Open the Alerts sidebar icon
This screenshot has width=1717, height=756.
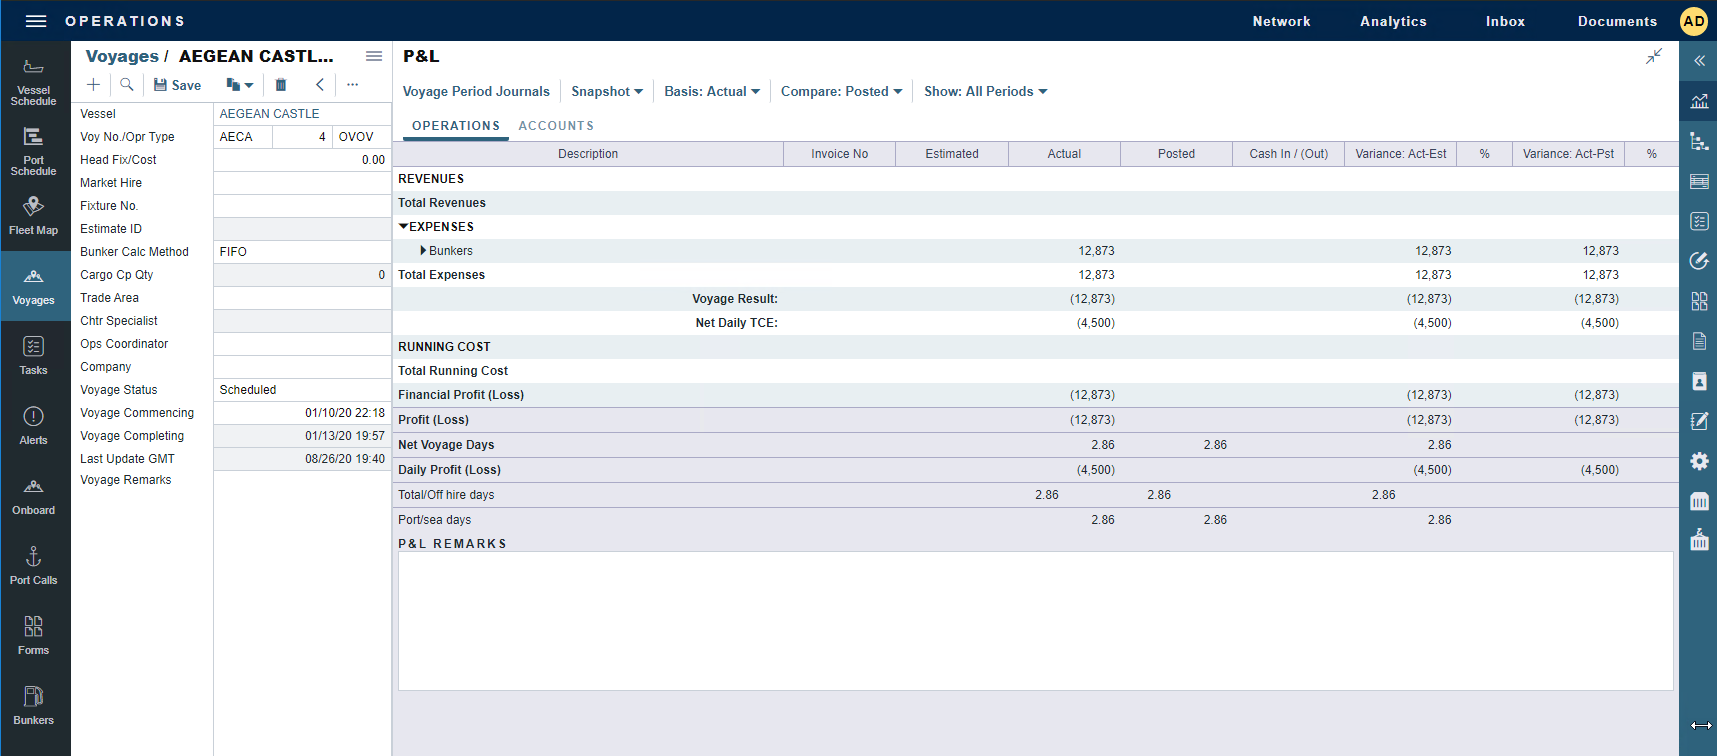click(33, 425)
